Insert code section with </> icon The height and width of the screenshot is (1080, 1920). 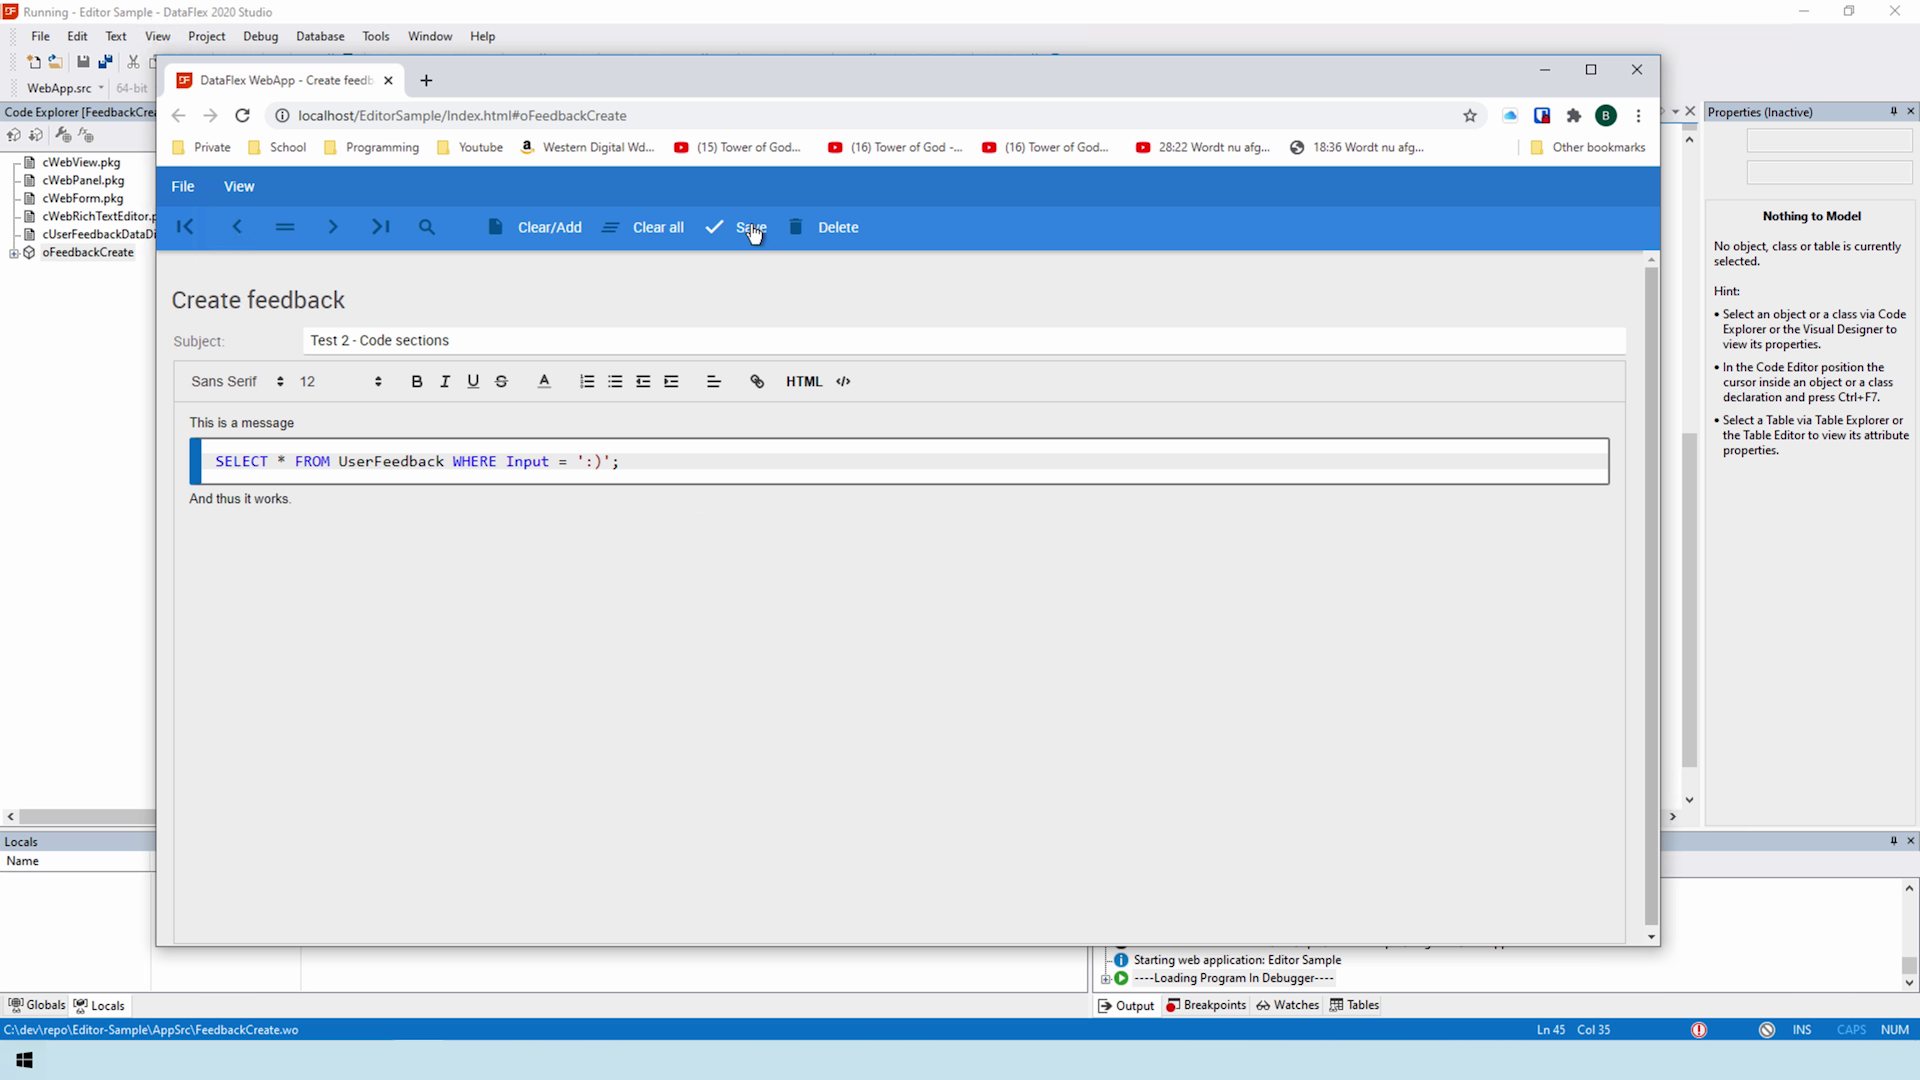point(843,381)
